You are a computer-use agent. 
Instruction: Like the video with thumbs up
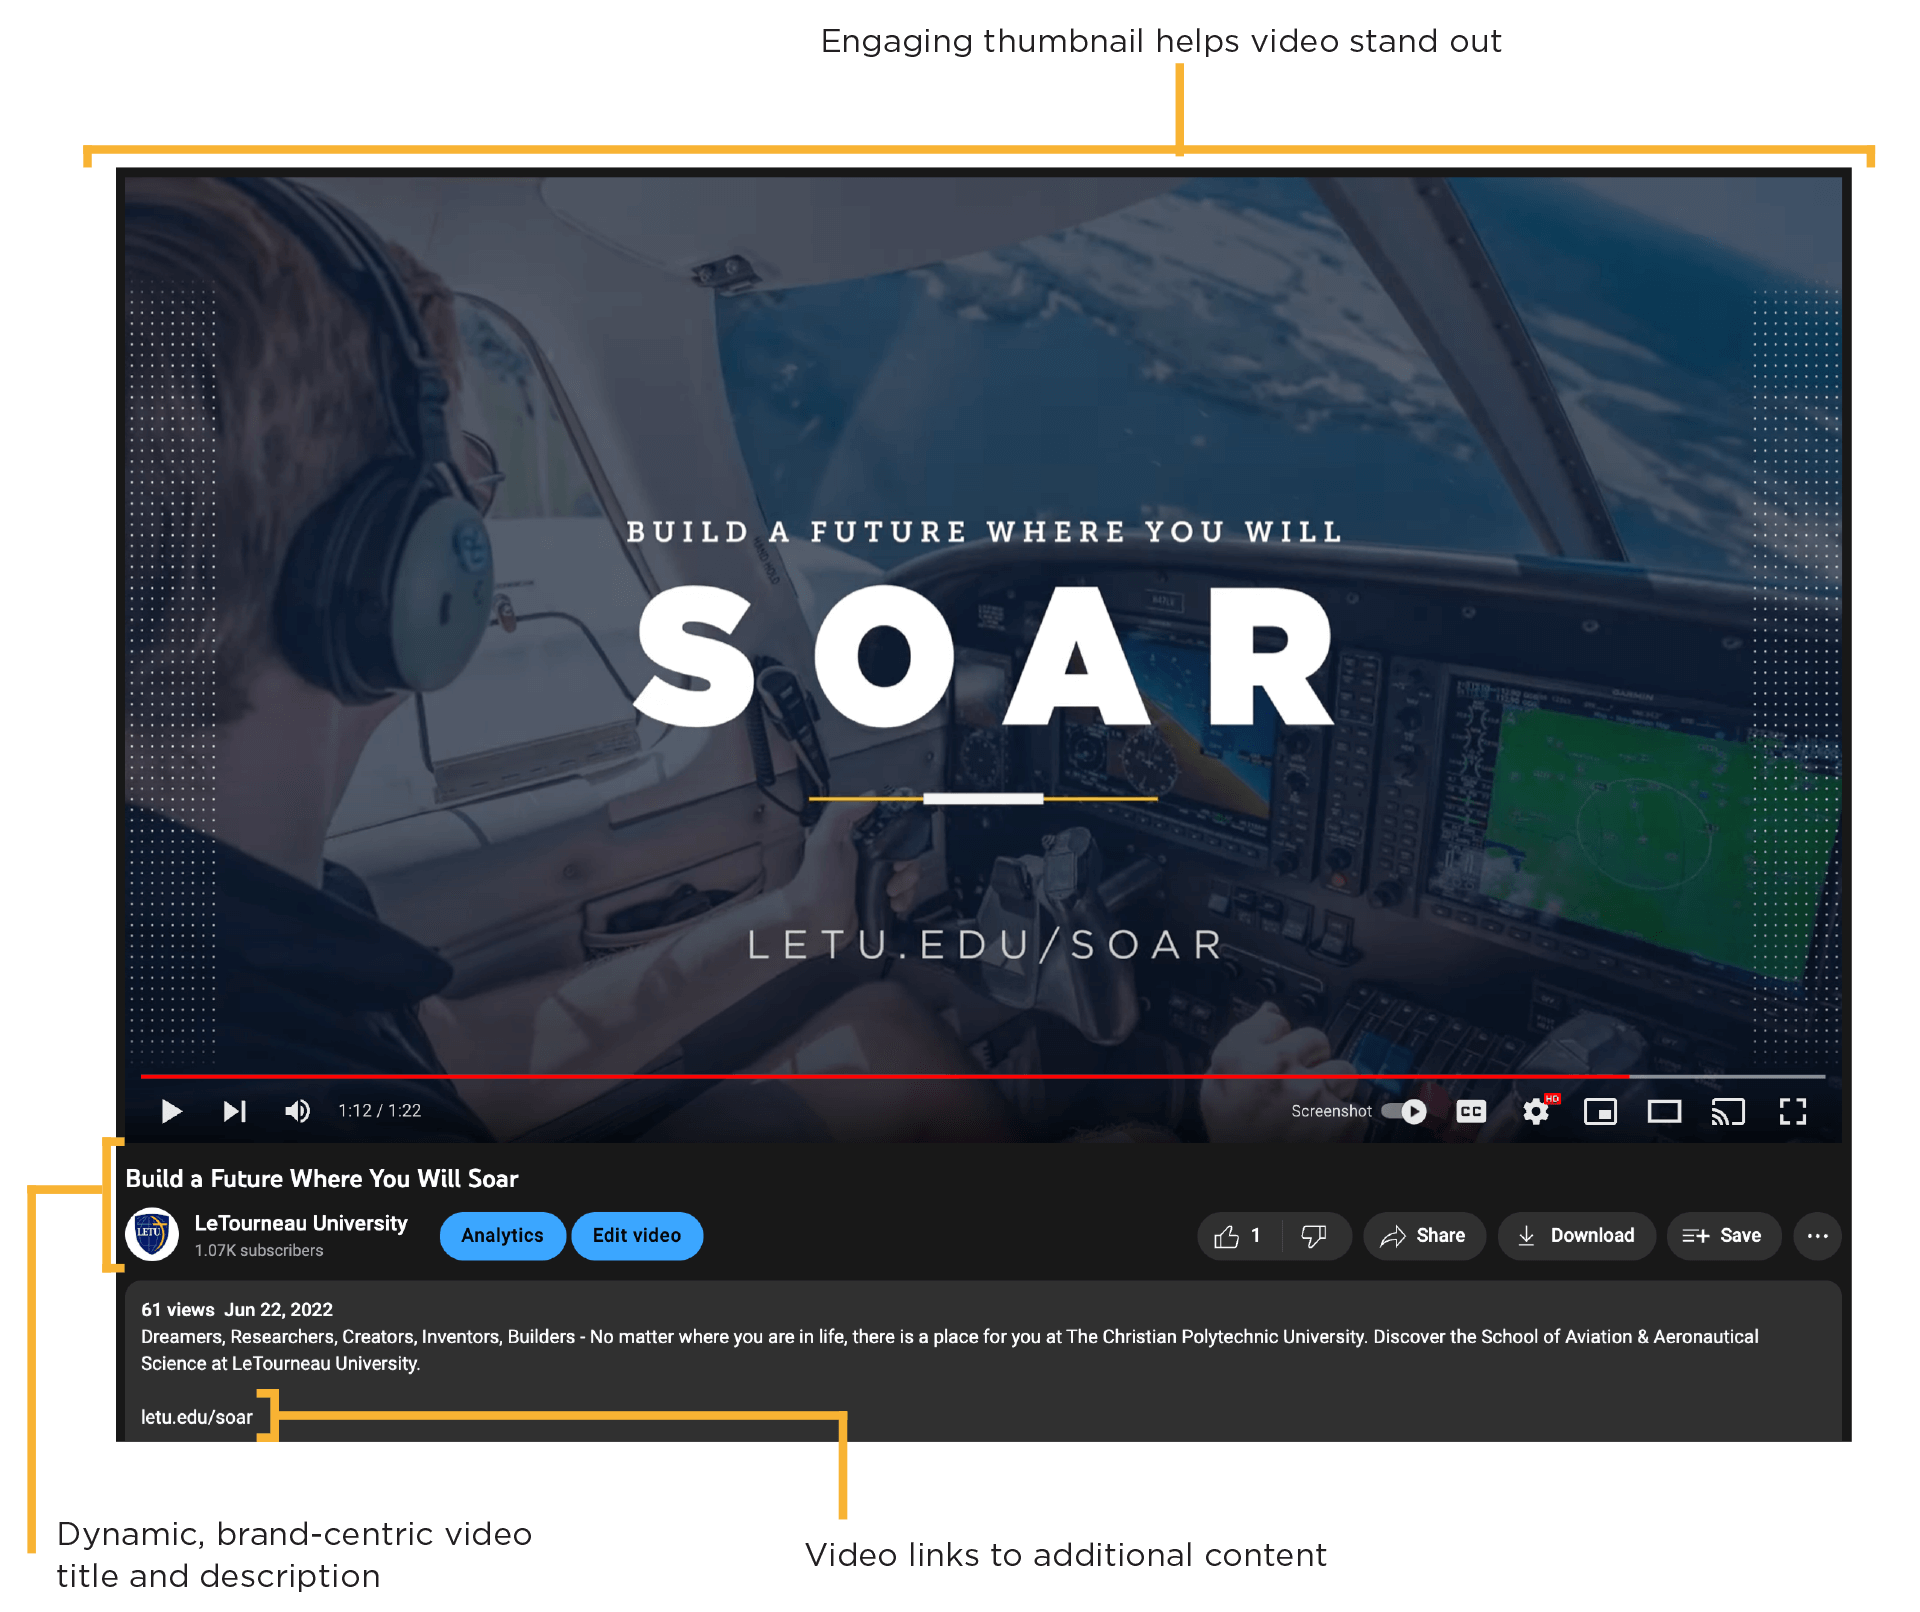[x=1238, y=1236]
